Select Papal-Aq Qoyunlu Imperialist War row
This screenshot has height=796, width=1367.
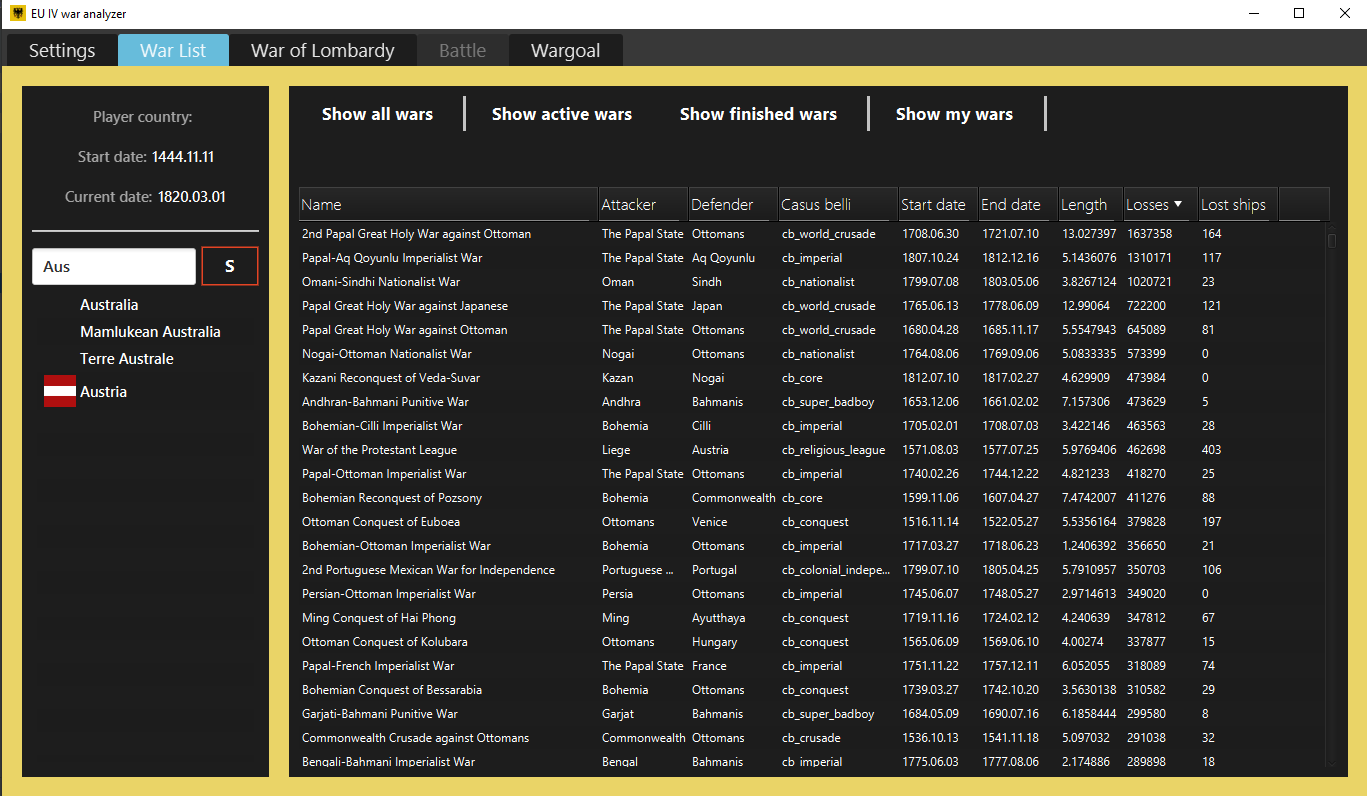coord(811,258)
